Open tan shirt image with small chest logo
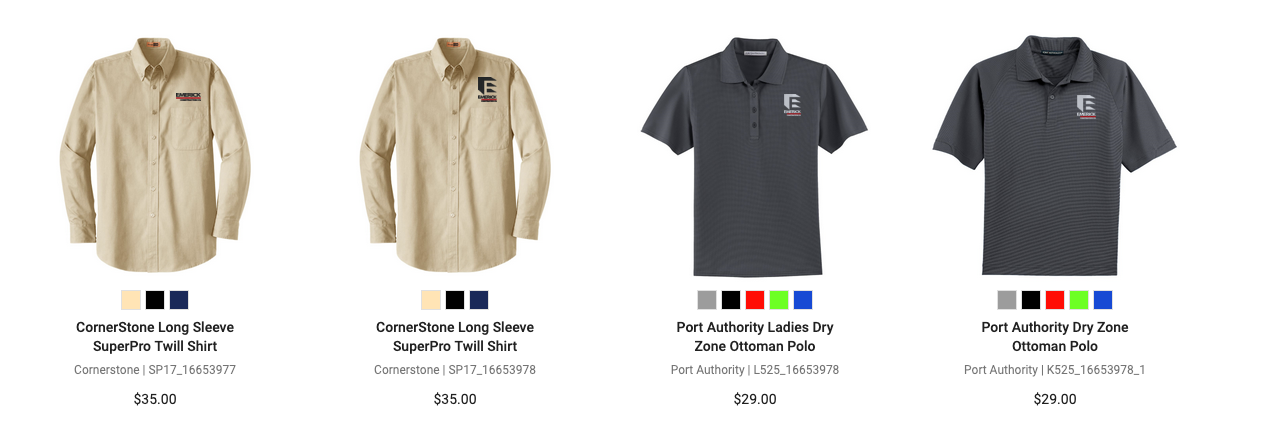Screen dimensions: 1264x430 (x=155, y=155)
